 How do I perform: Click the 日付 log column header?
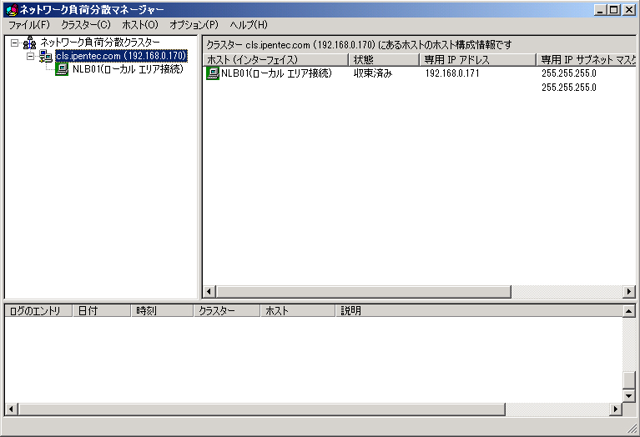pyautogui.click(x=102, y=311)
